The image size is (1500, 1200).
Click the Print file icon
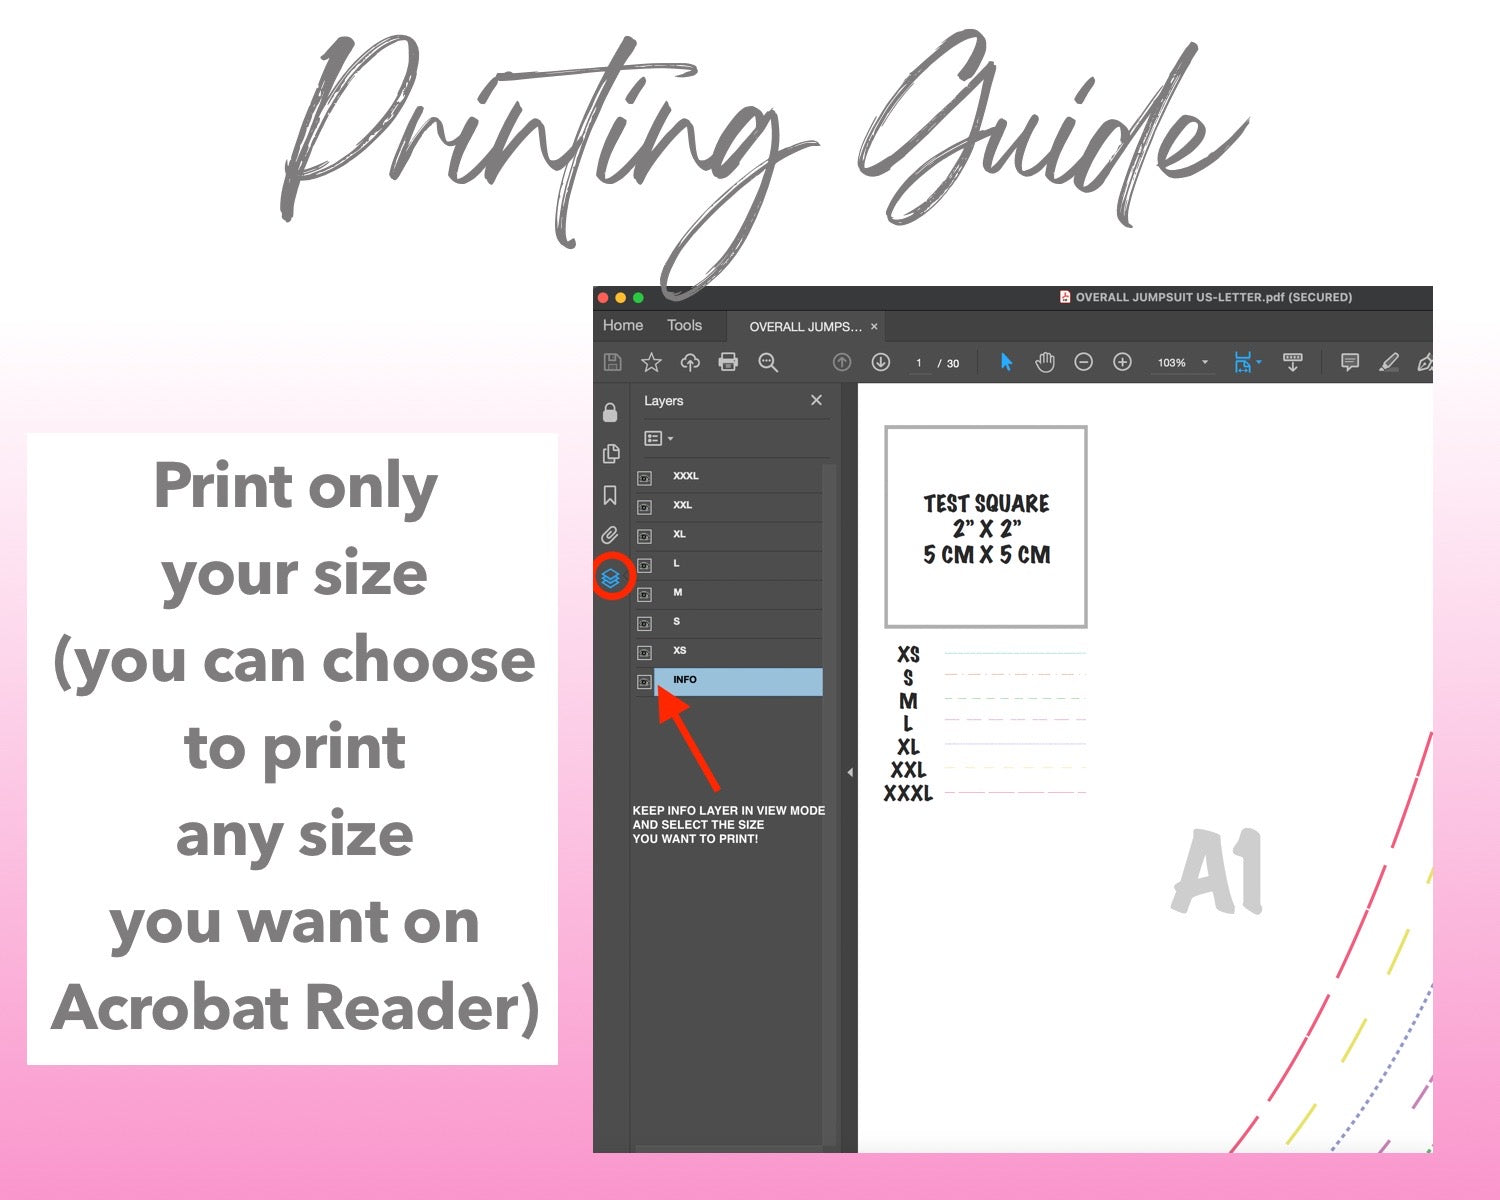pyautogui.click(x=728, y=362)
